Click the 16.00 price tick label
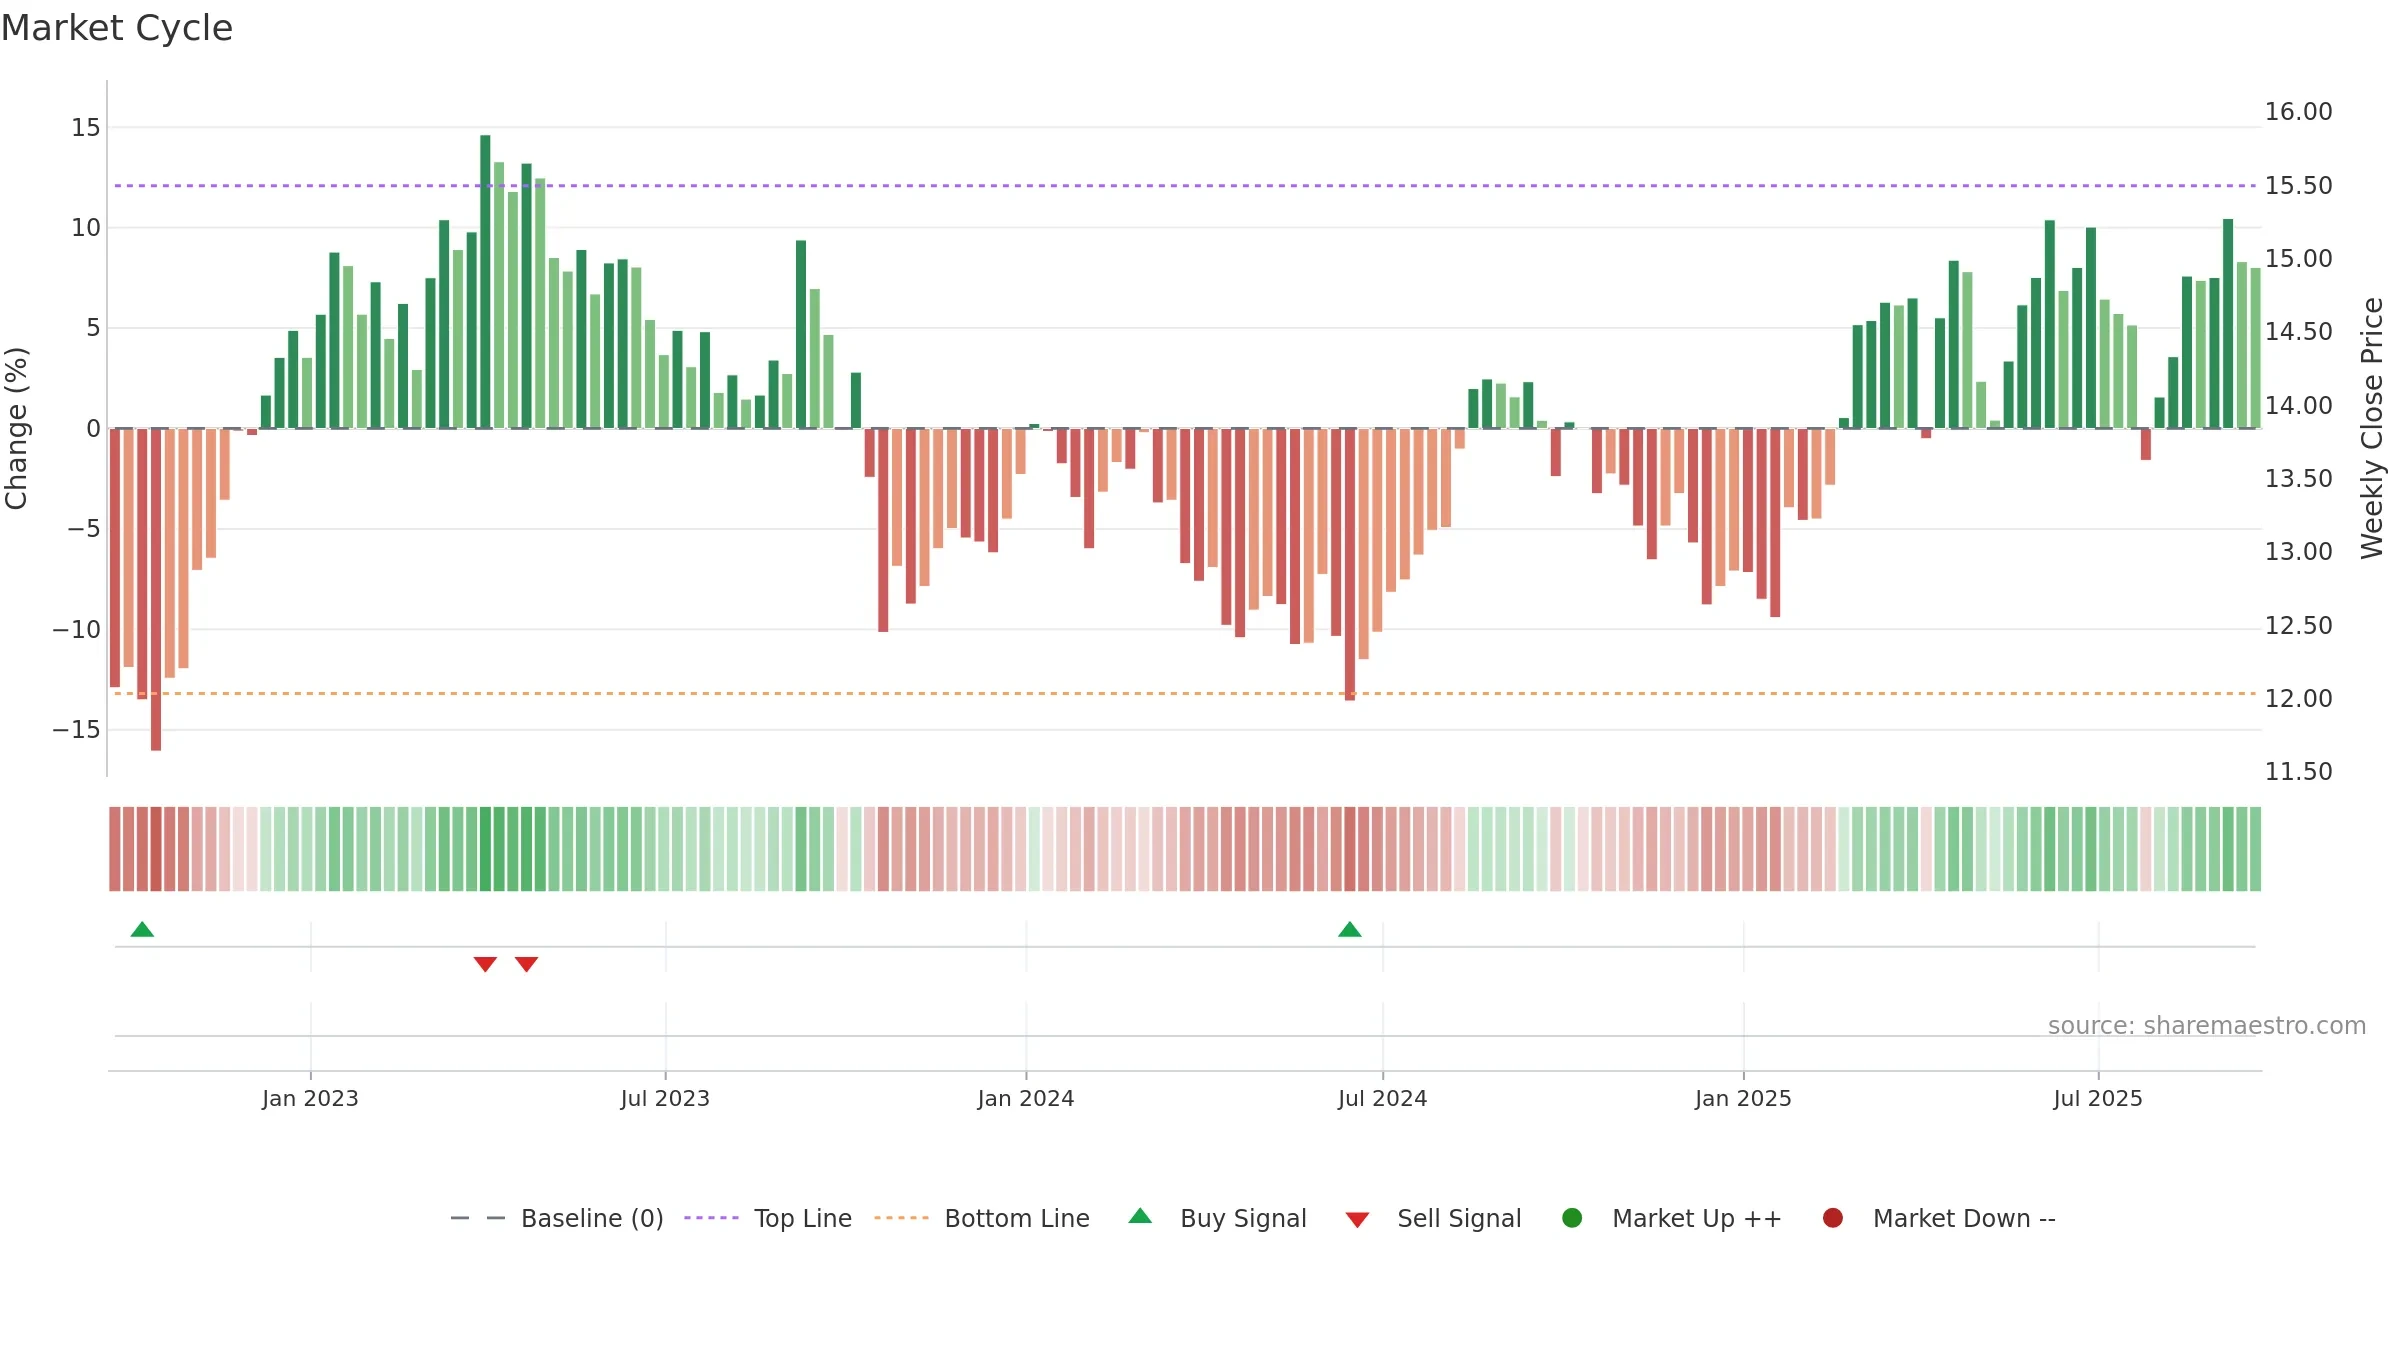2400x1350 pixels. 2298,112
